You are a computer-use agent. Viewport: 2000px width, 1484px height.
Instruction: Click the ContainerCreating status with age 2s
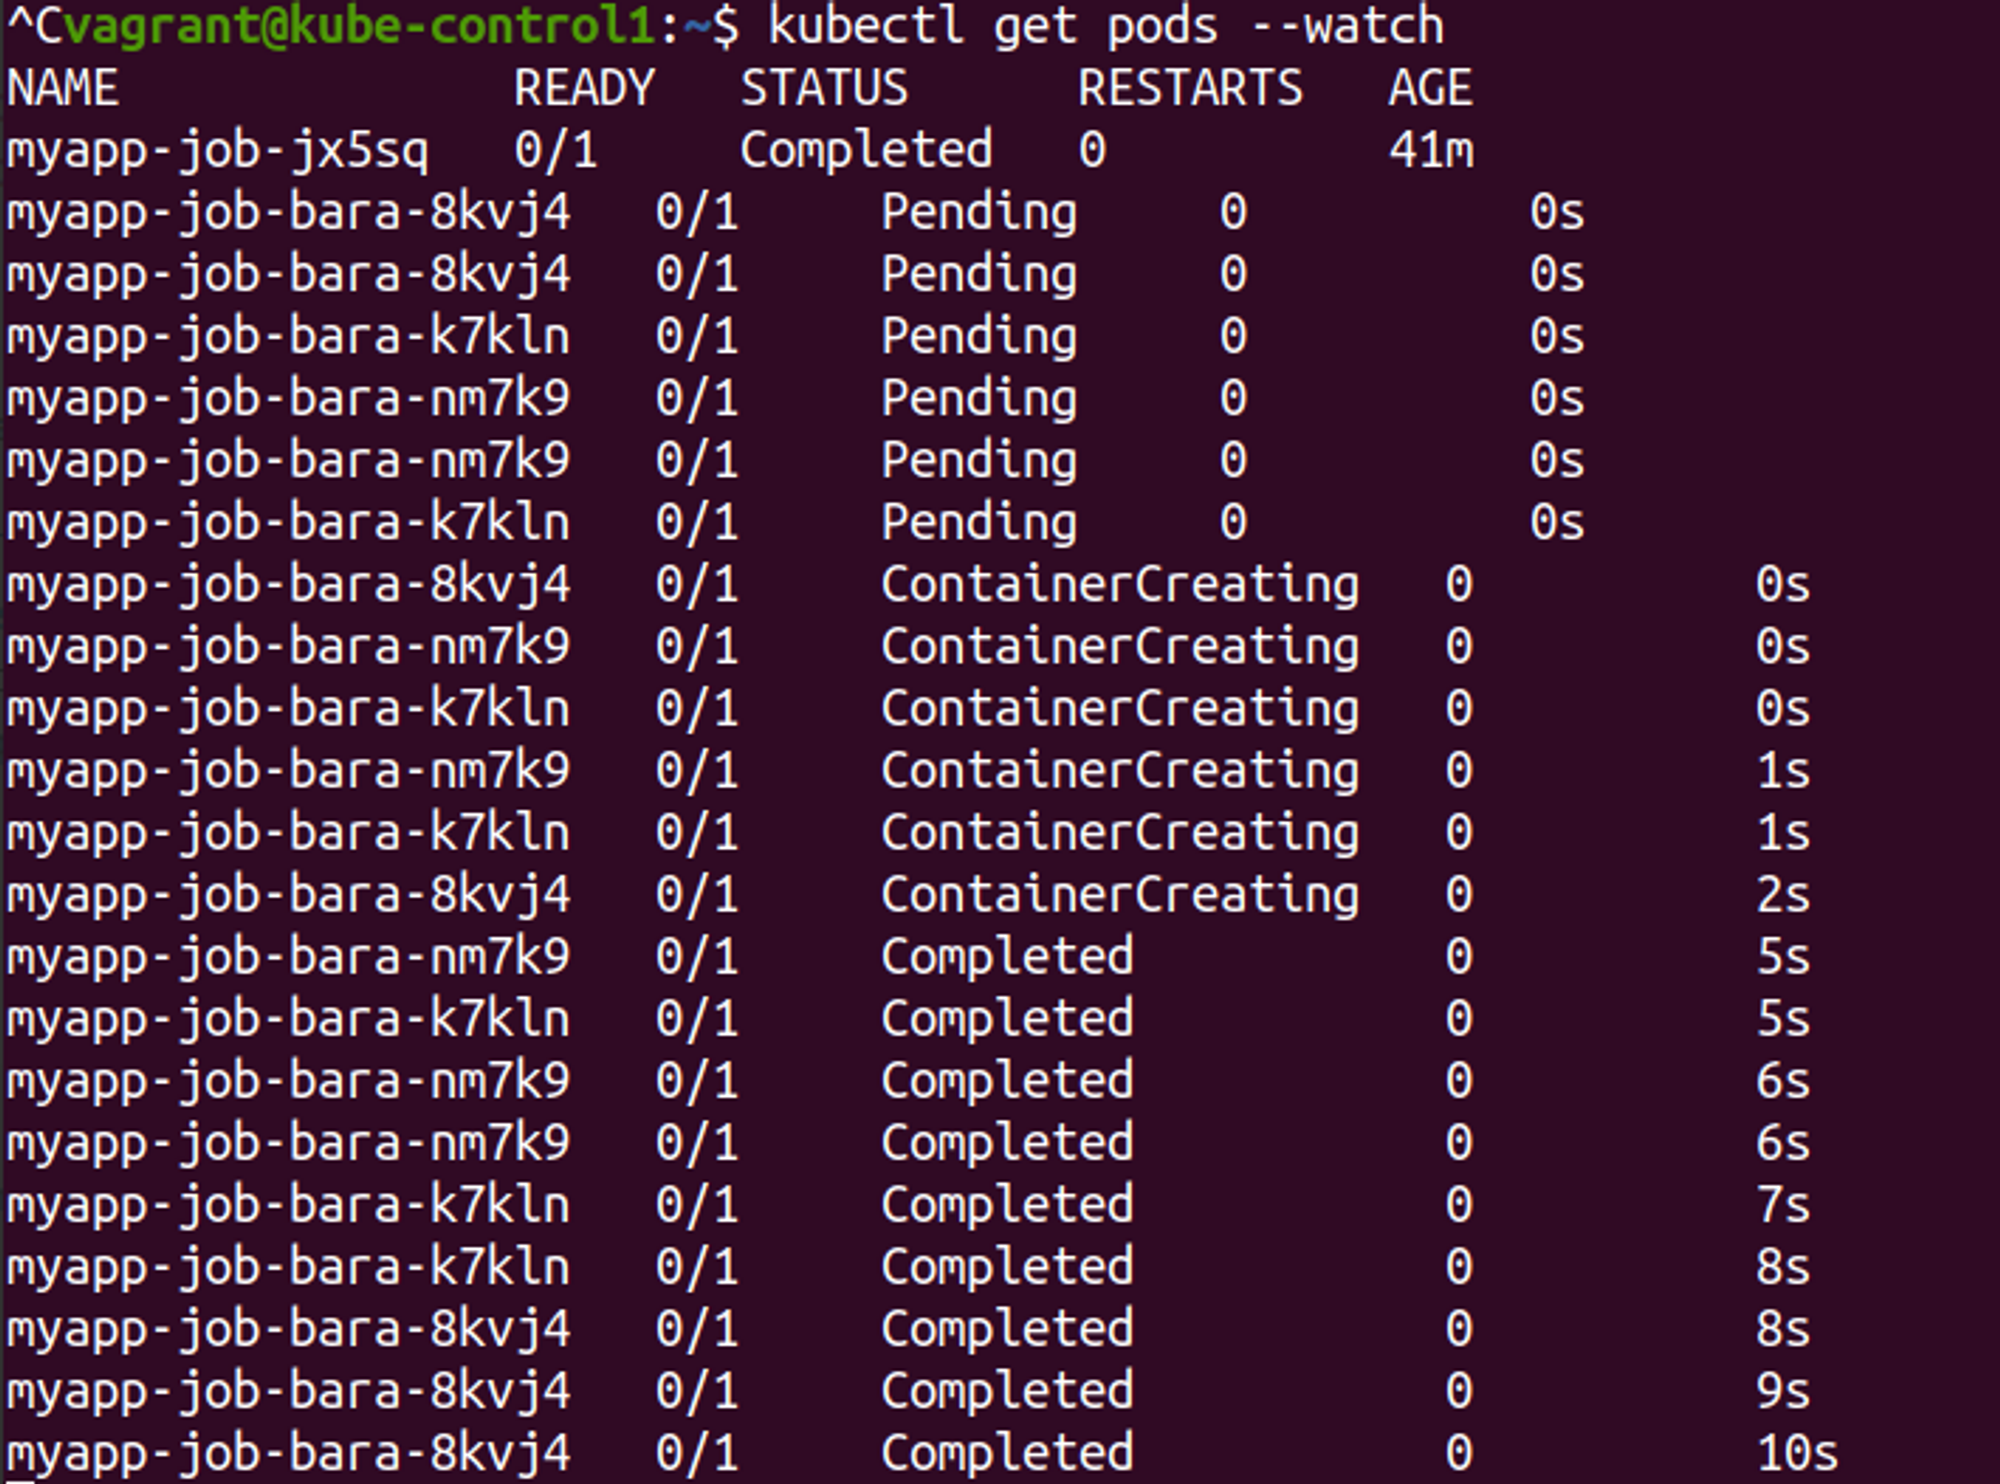(x=1119, y=895)
